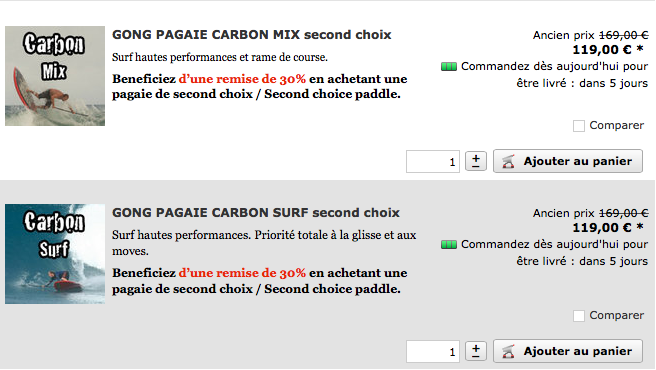
Task: Focus the quantity field for Carbon Surf
Action: 433,352
